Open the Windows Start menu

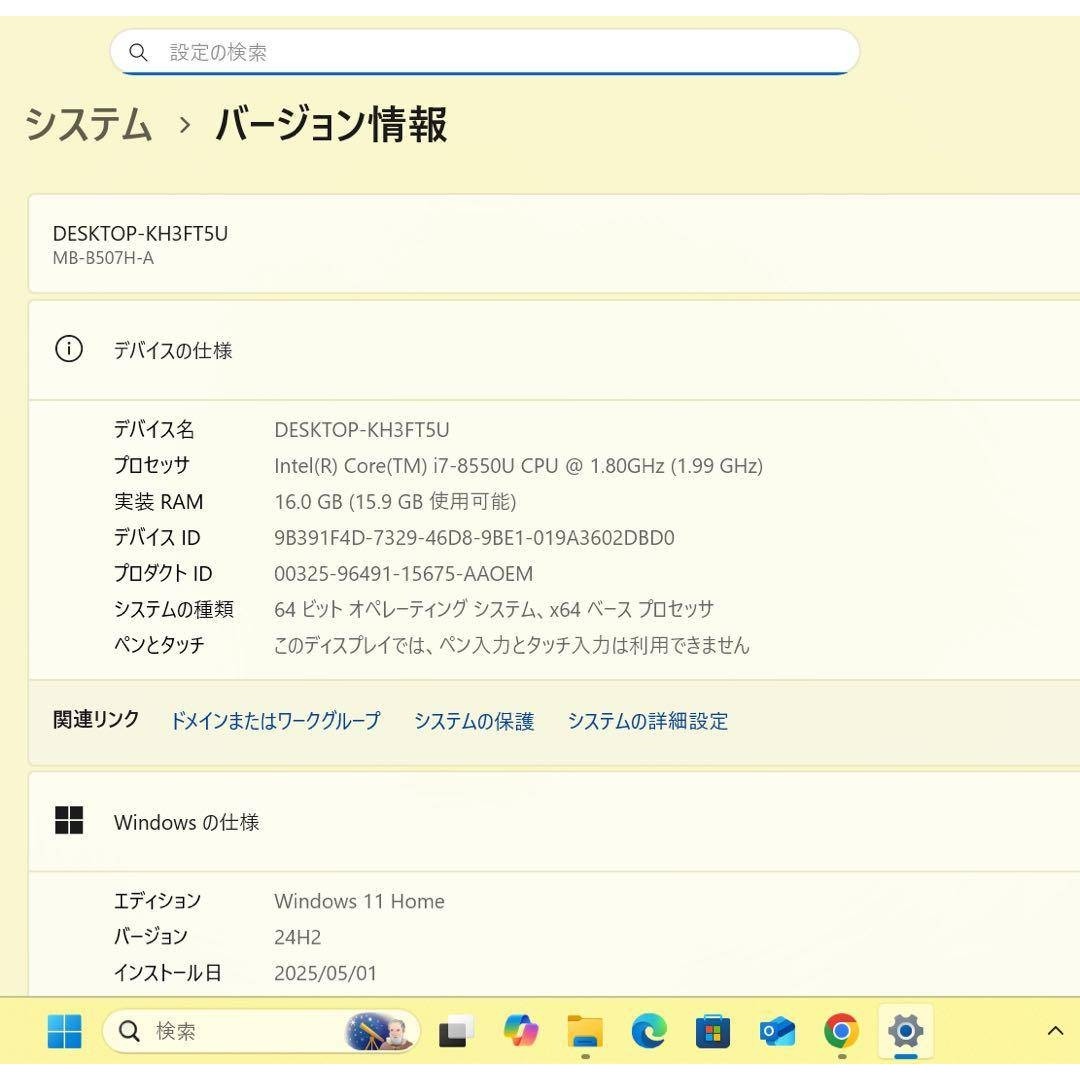pyautogui.click(x=65, y=1031)
